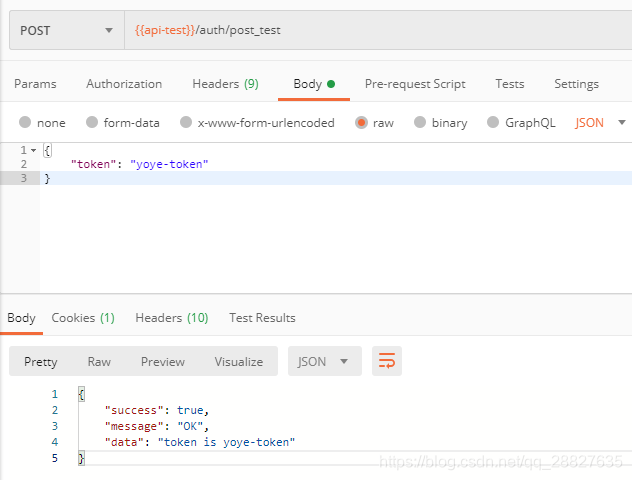The width and height of the screenshot is (632, 480).
Task: Switch response view to Visualize
Action: point(239,362)
